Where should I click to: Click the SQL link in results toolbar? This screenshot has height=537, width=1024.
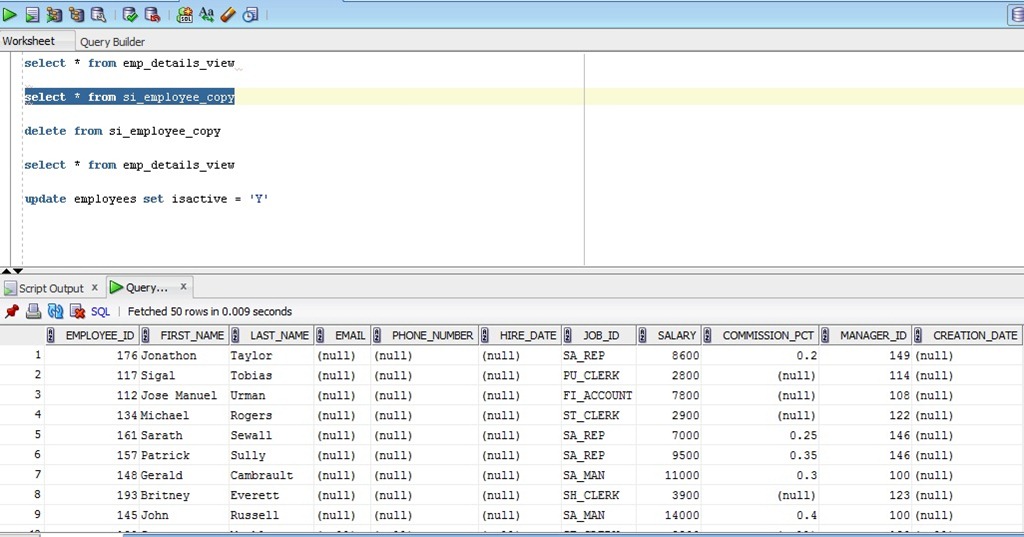click(x=100, y=312)
